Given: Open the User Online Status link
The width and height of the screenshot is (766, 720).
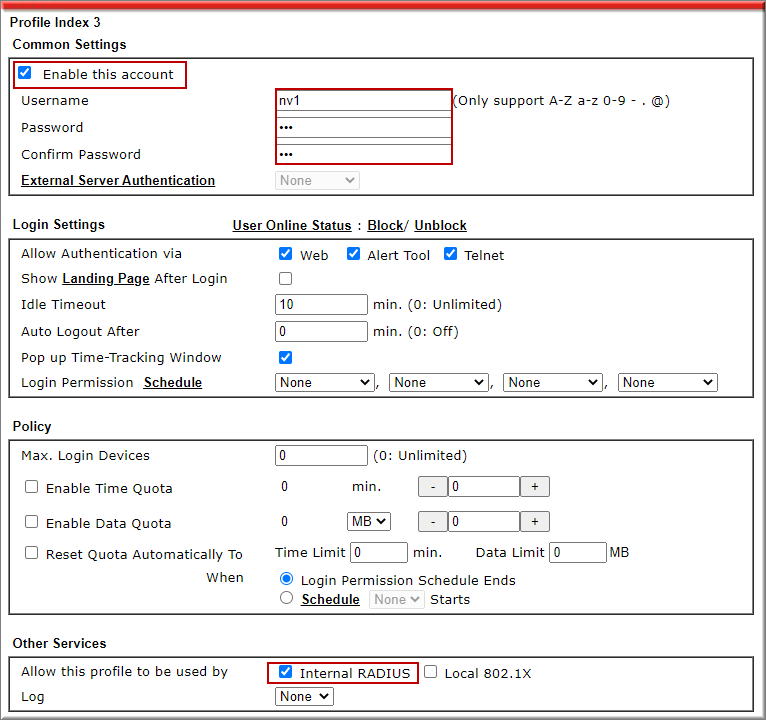Looking at the screenshot, I should [x=292, y=226].
